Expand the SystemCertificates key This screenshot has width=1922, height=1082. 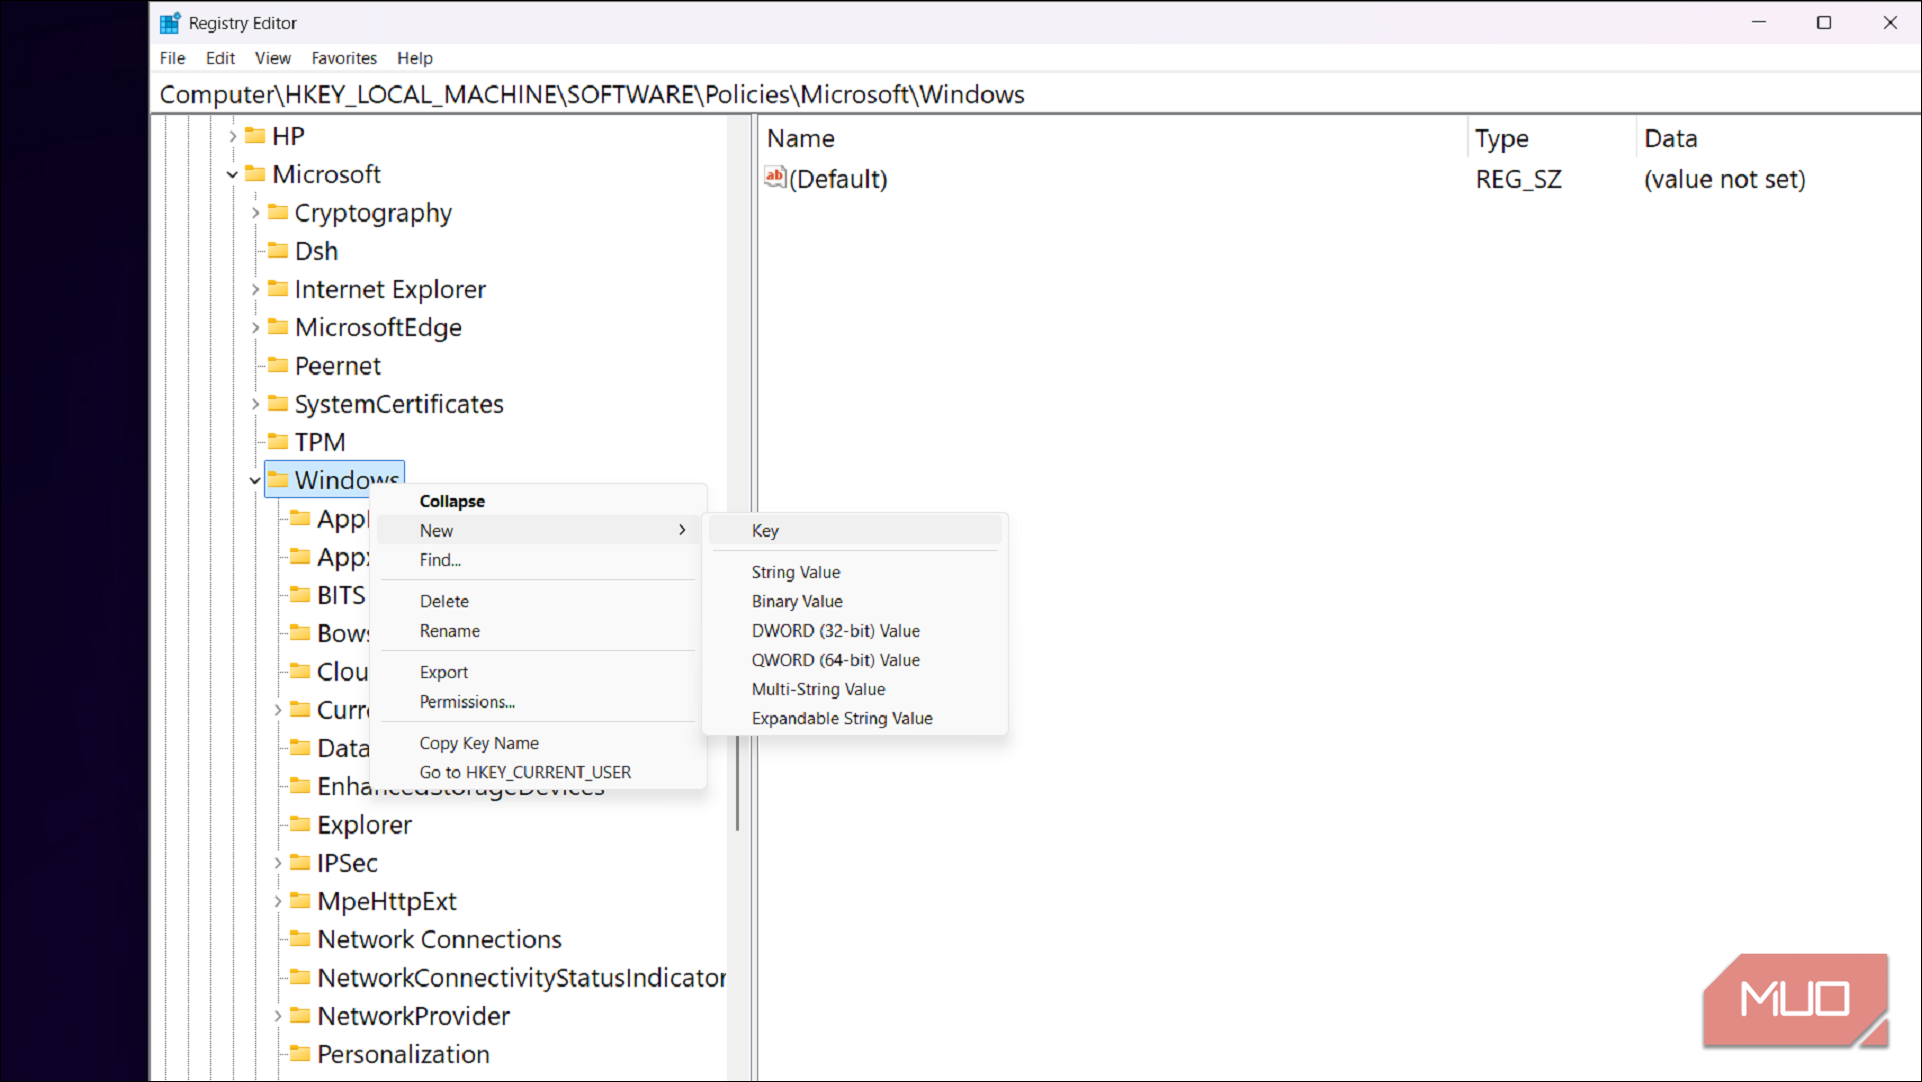[x=255, y=404]
